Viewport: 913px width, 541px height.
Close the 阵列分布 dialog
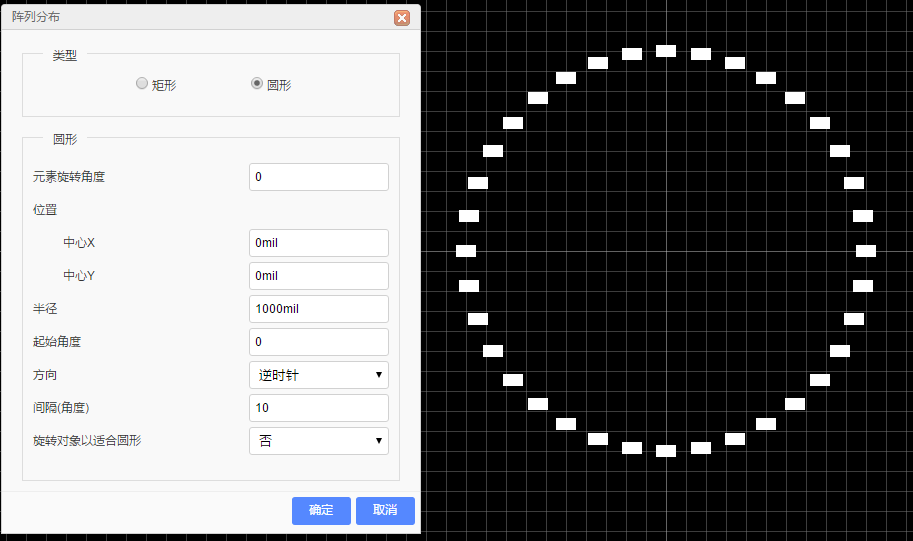click(x=402, y=18)
